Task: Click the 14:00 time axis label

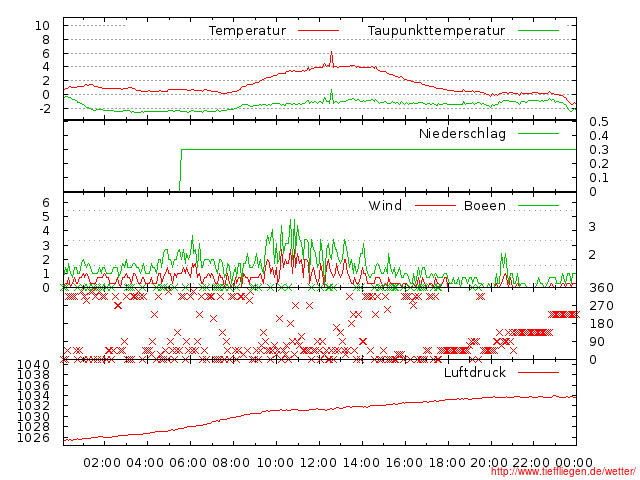Action: coord(361,463)
